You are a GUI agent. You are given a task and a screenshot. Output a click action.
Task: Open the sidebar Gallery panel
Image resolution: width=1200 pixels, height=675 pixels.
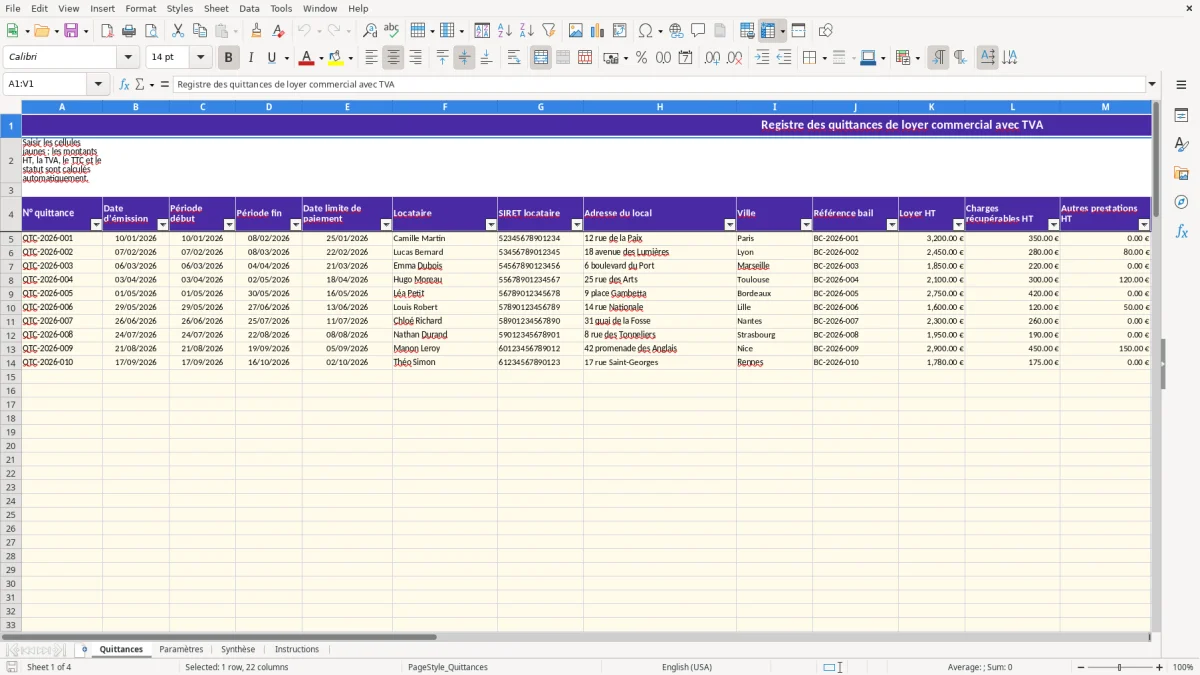click(x=1182, y=173)
